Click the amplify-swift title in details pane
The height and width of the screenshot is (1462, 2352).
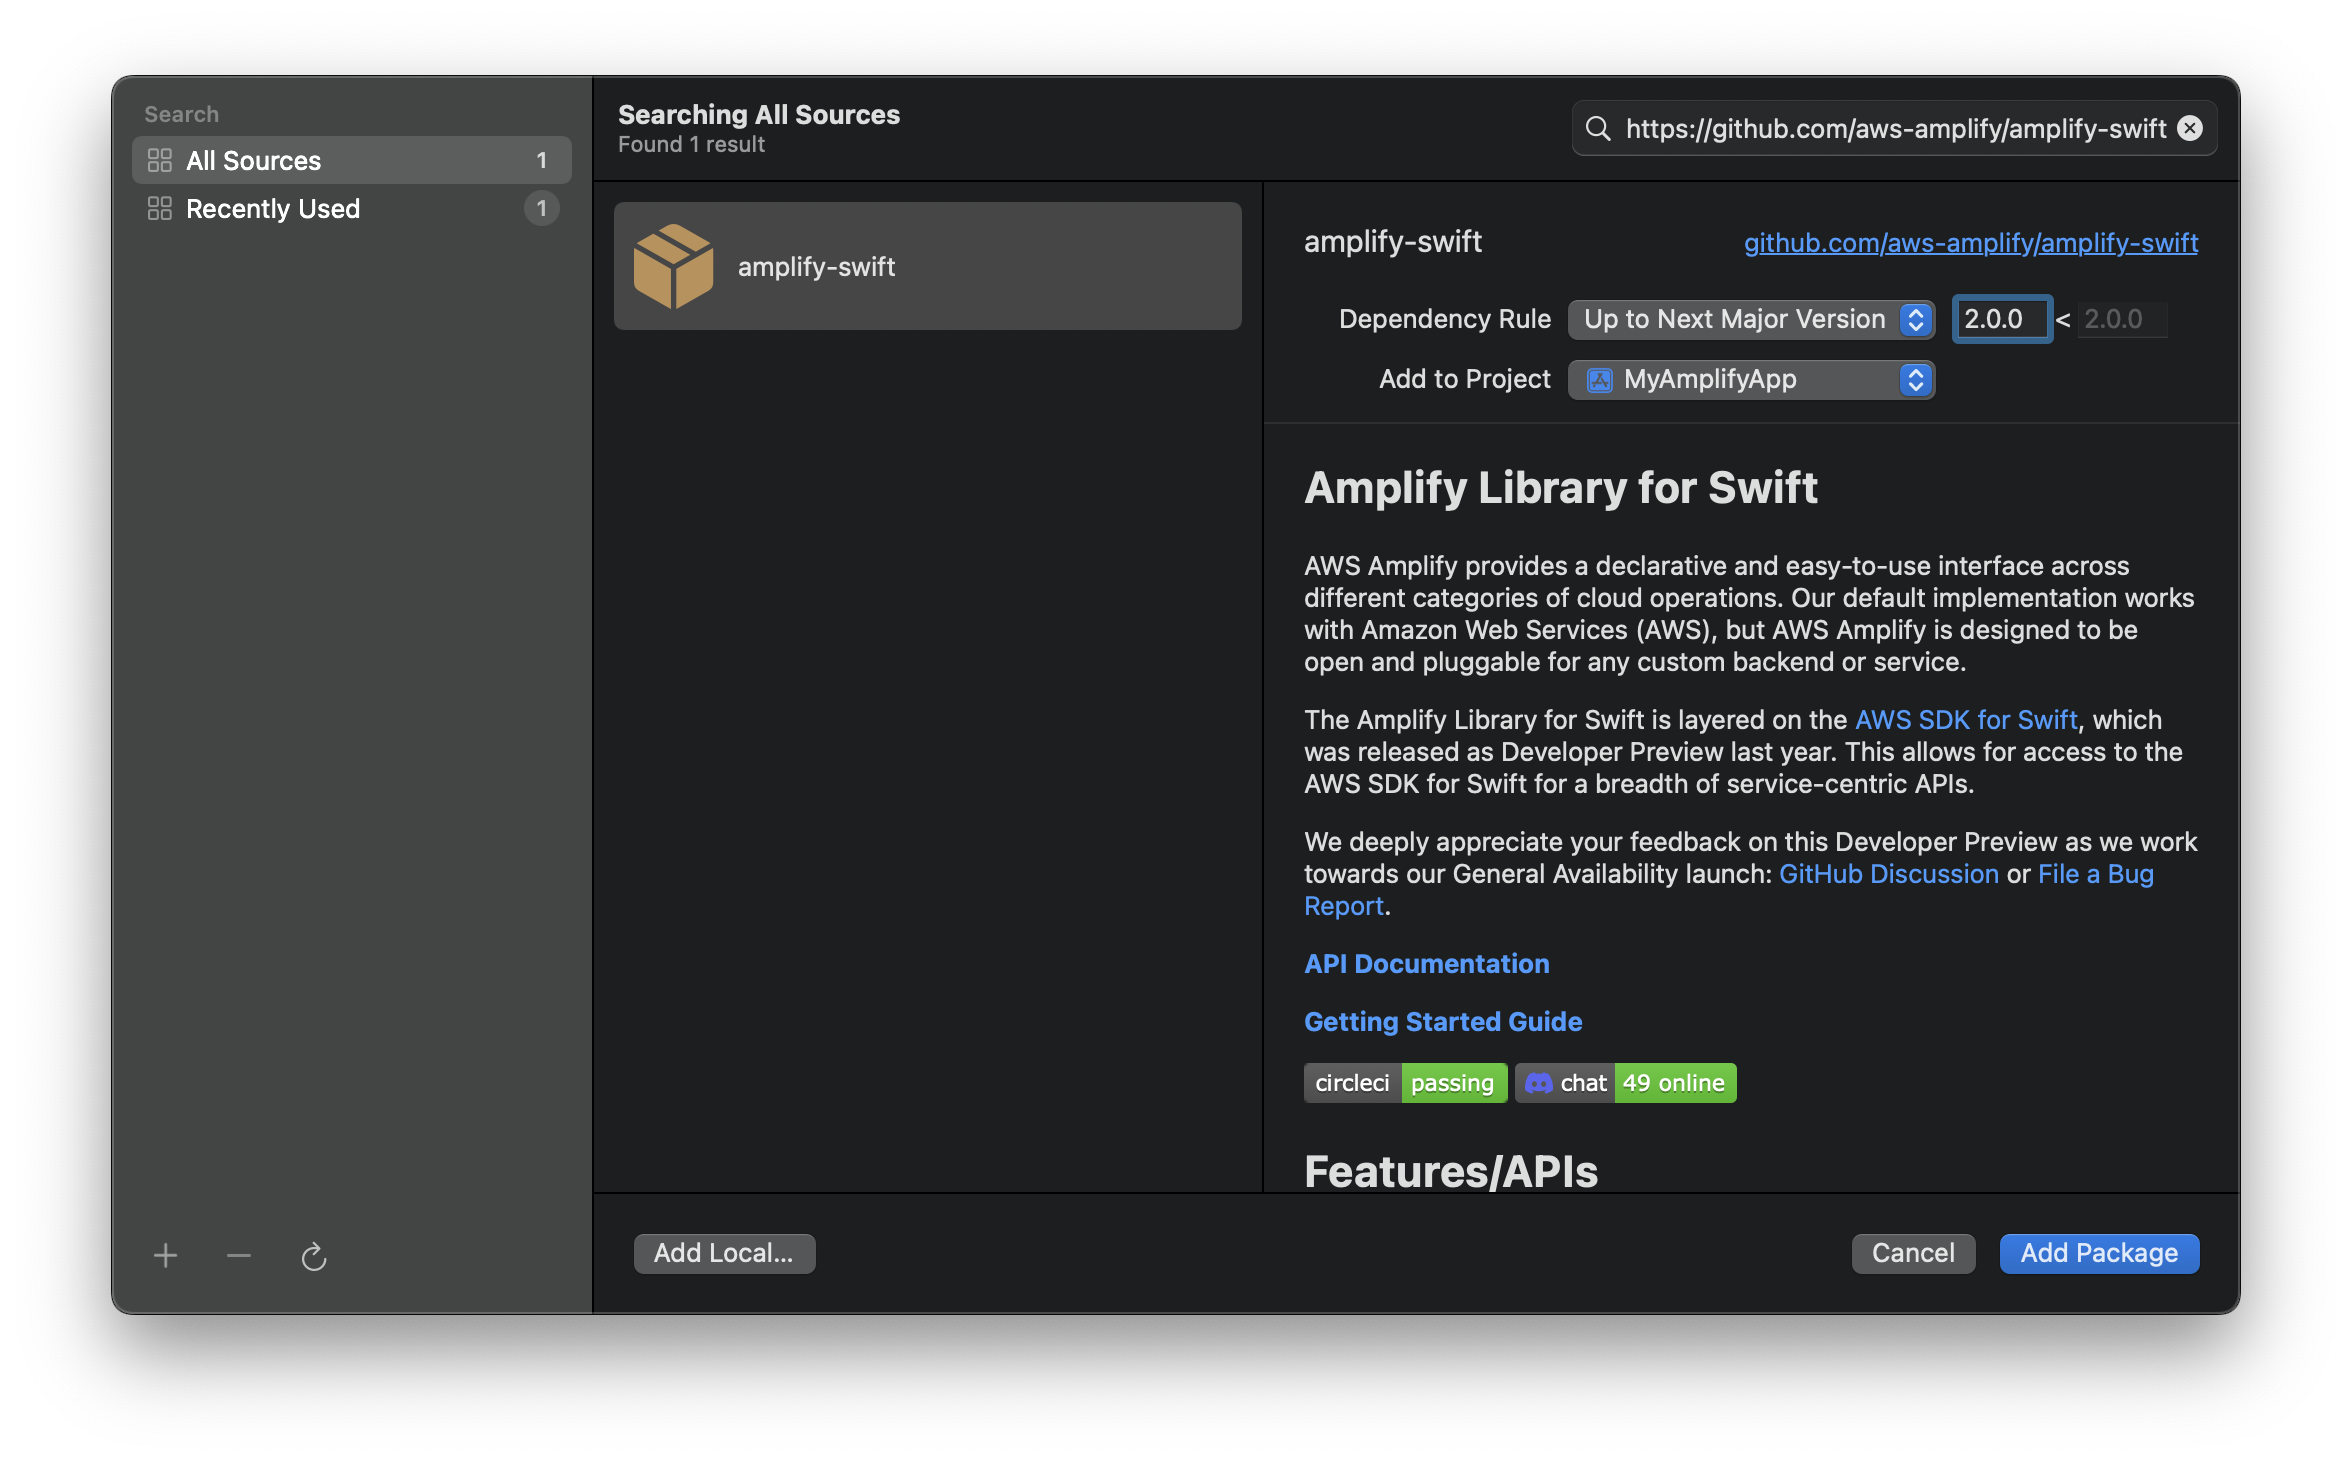1393,242
